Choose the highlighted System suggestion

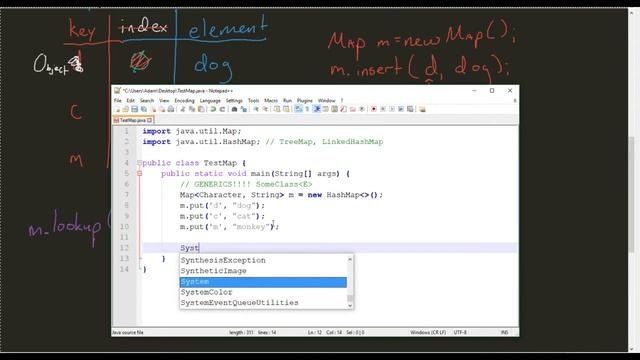coord(263,282)
